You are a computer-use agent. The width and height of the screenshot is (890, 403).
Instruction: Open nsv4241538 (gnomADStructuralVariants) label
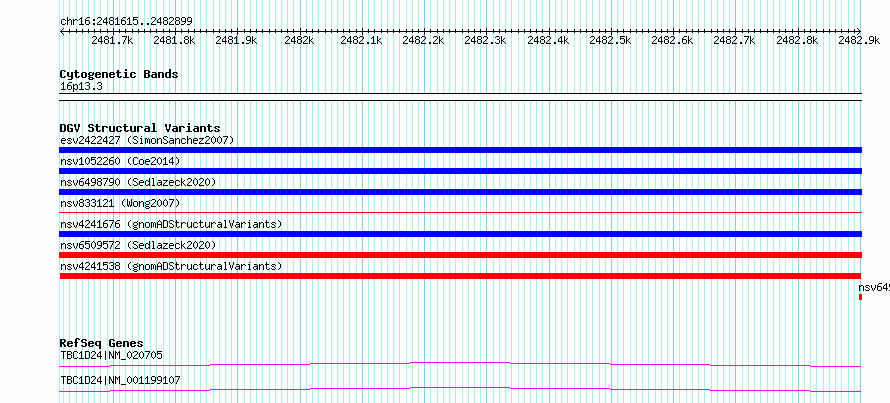coord(171,266)
